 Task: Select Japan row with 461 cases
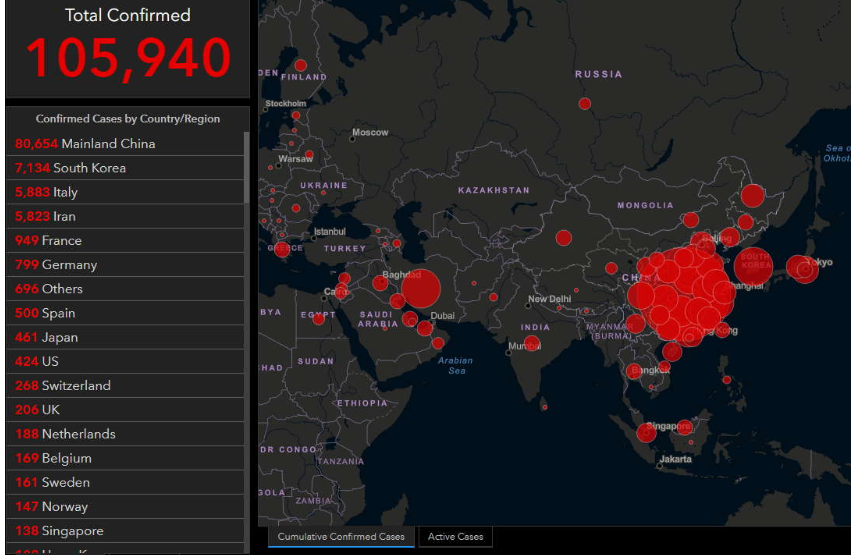[125, 337]
